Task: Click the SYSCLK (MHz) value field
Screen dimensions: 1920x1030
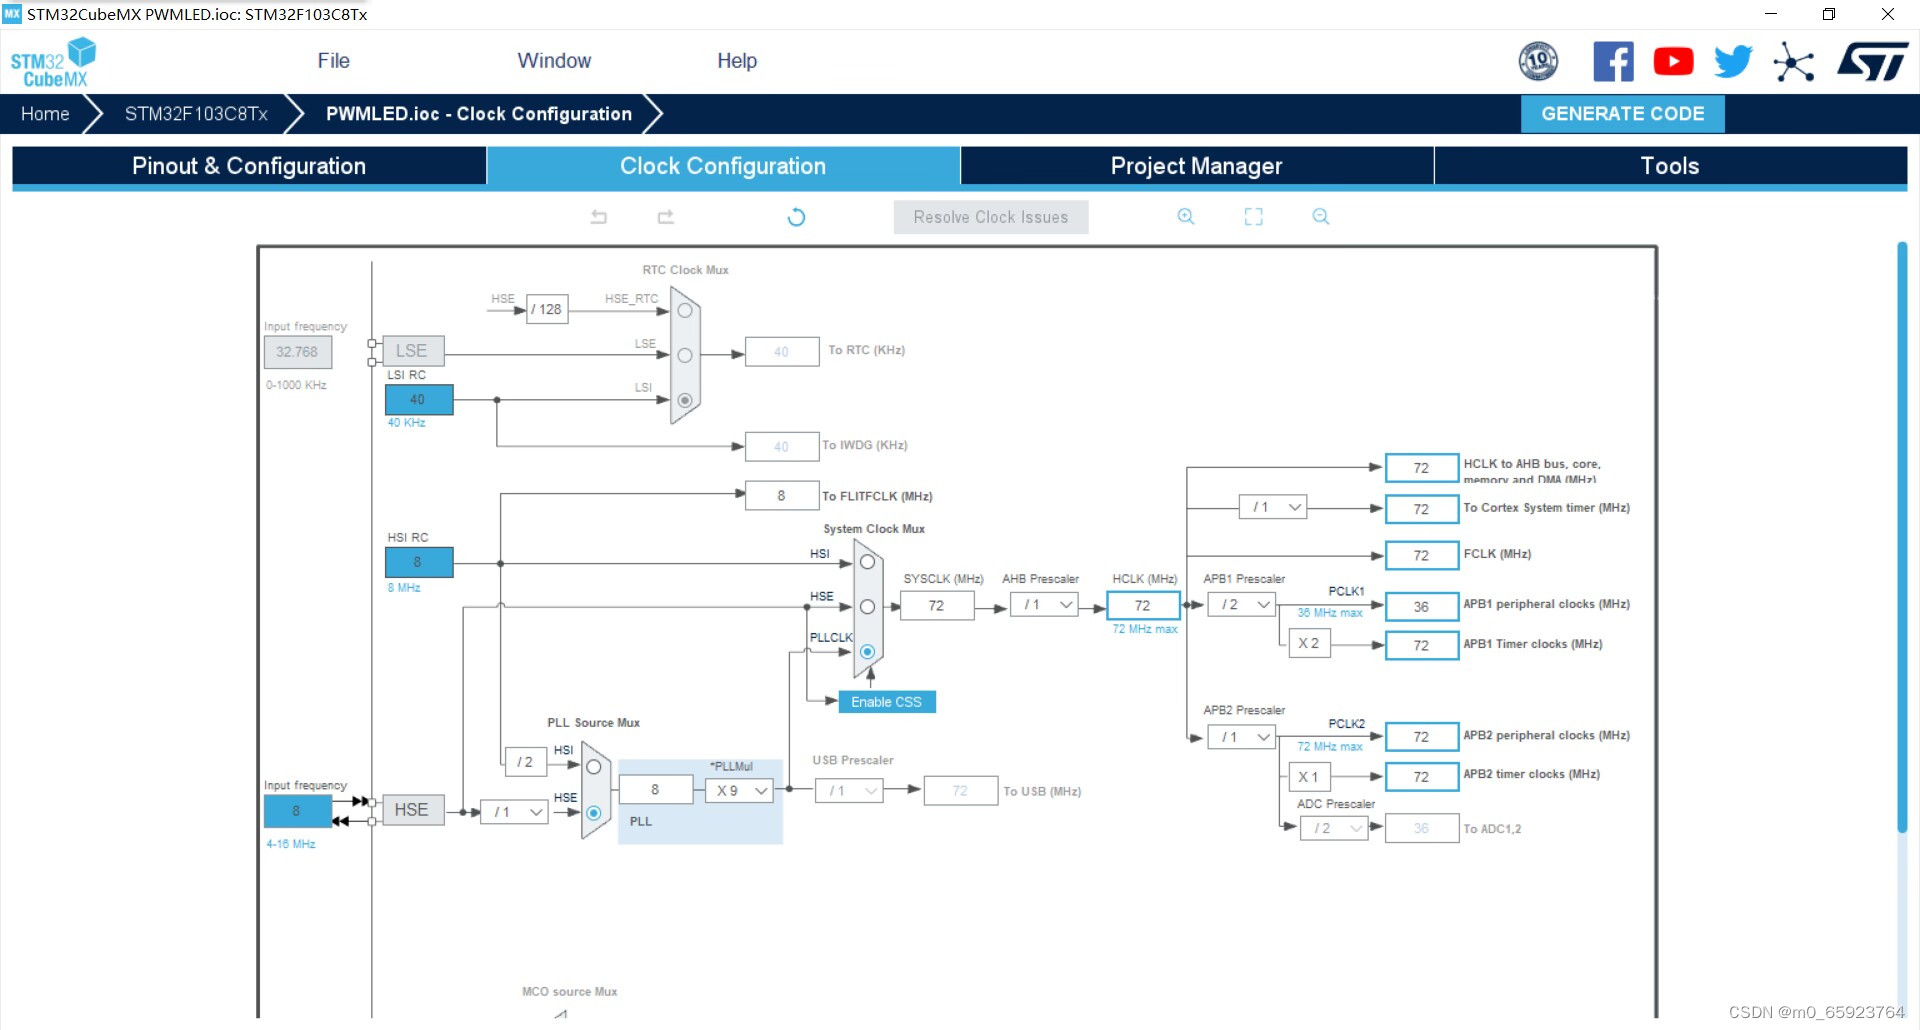Action: [x=937, y=605]
